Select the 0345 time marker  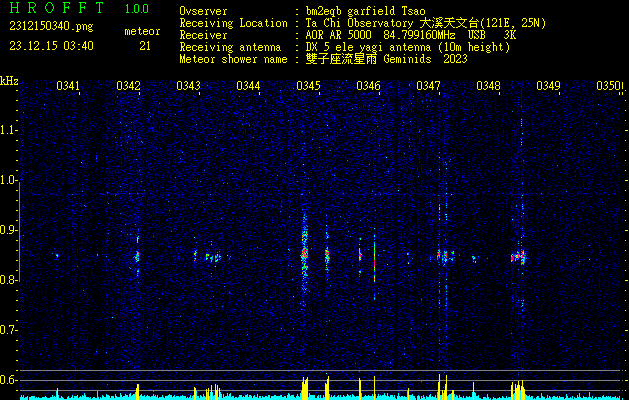pyautogui.click(x=308, y=87)
